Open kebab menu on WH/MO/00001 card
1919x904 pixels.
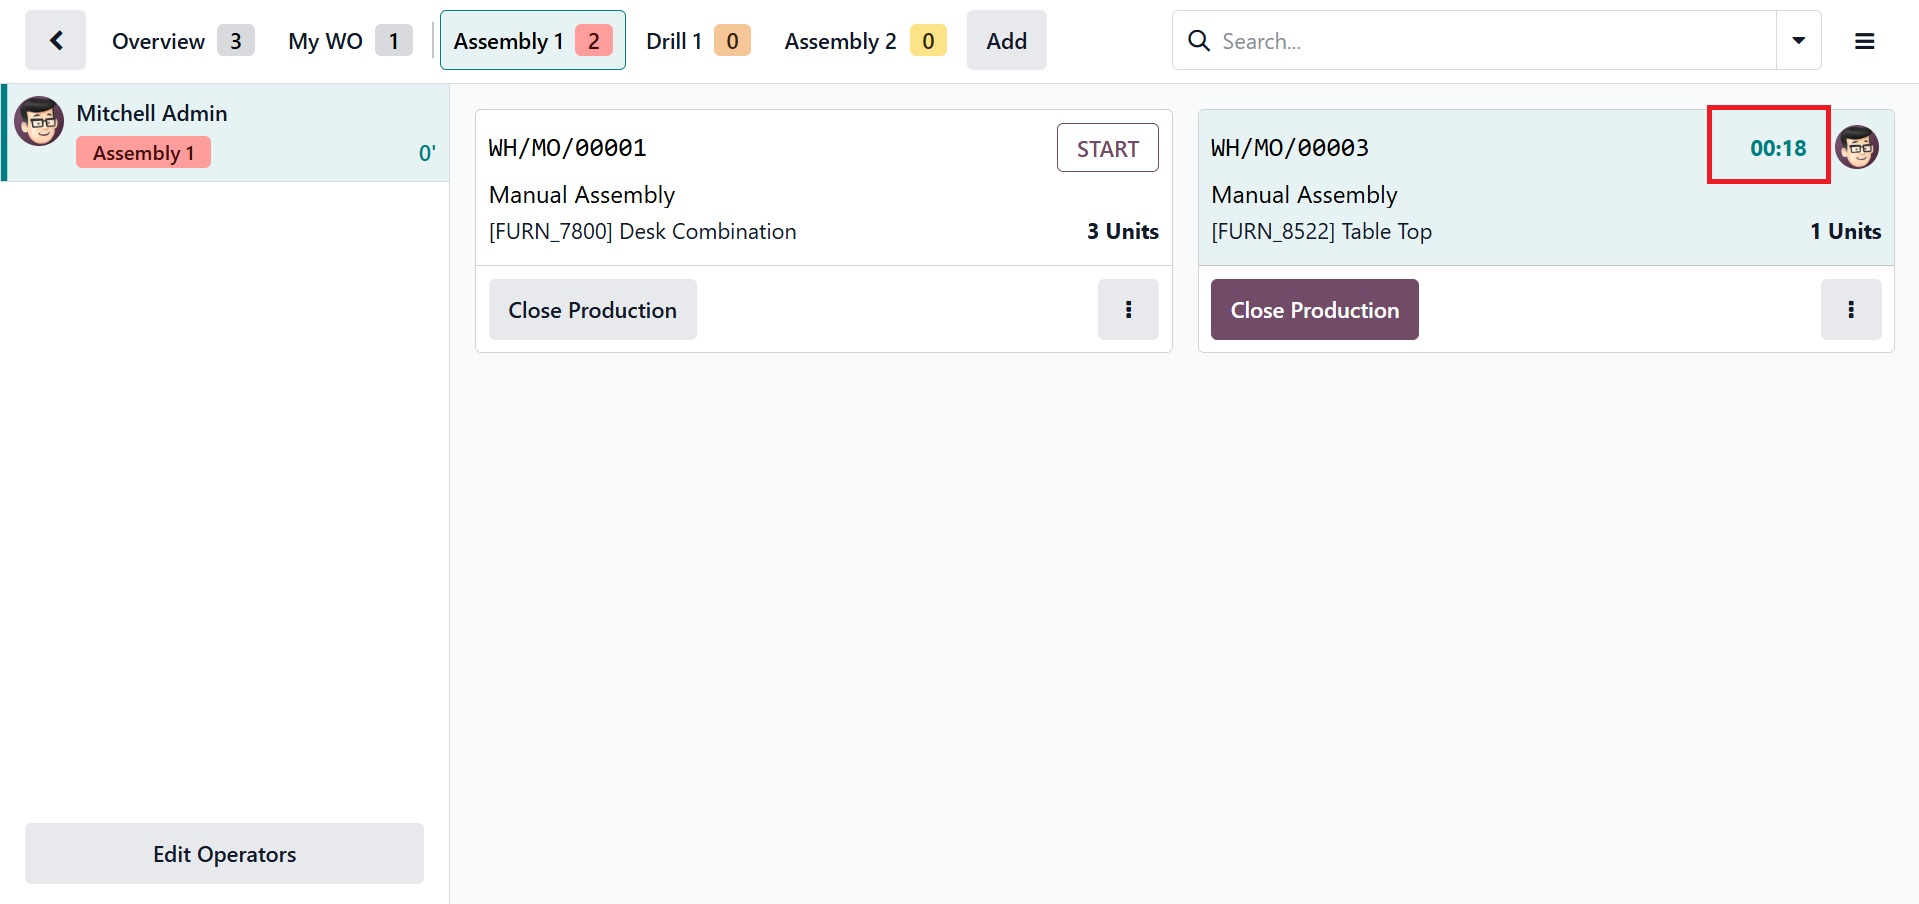click(1128, 310)
